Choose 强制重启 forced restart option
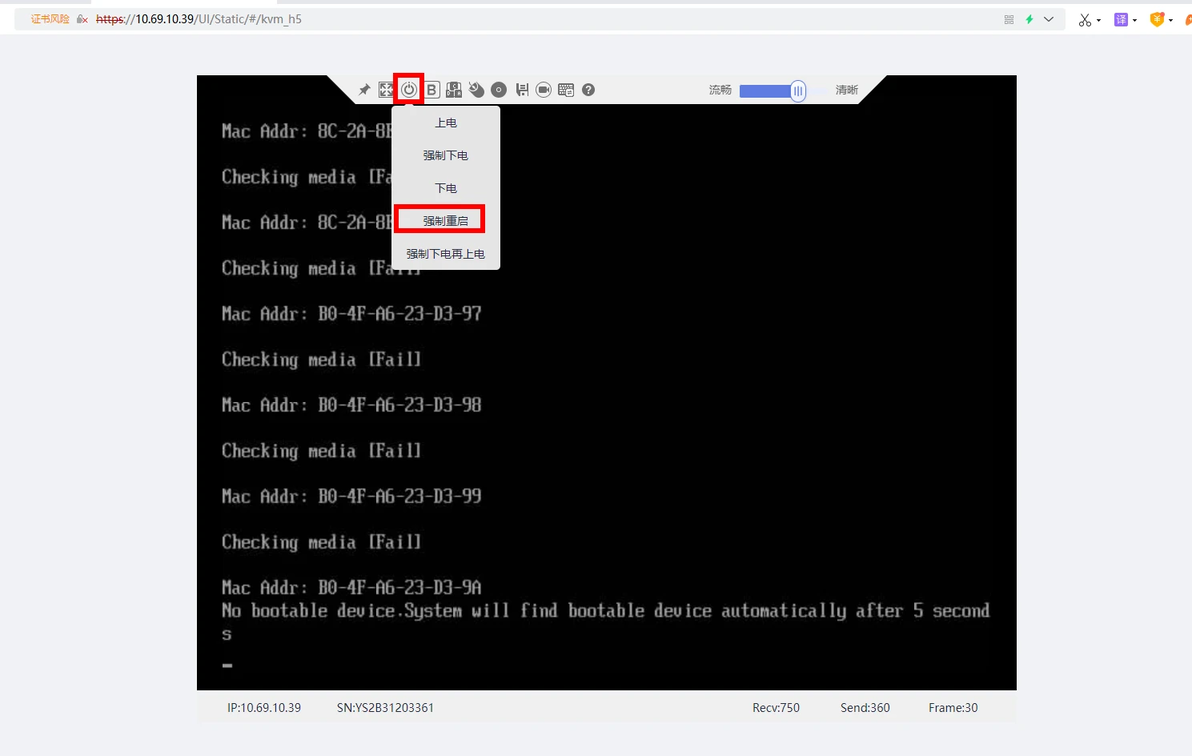 (x=445, y=221)
